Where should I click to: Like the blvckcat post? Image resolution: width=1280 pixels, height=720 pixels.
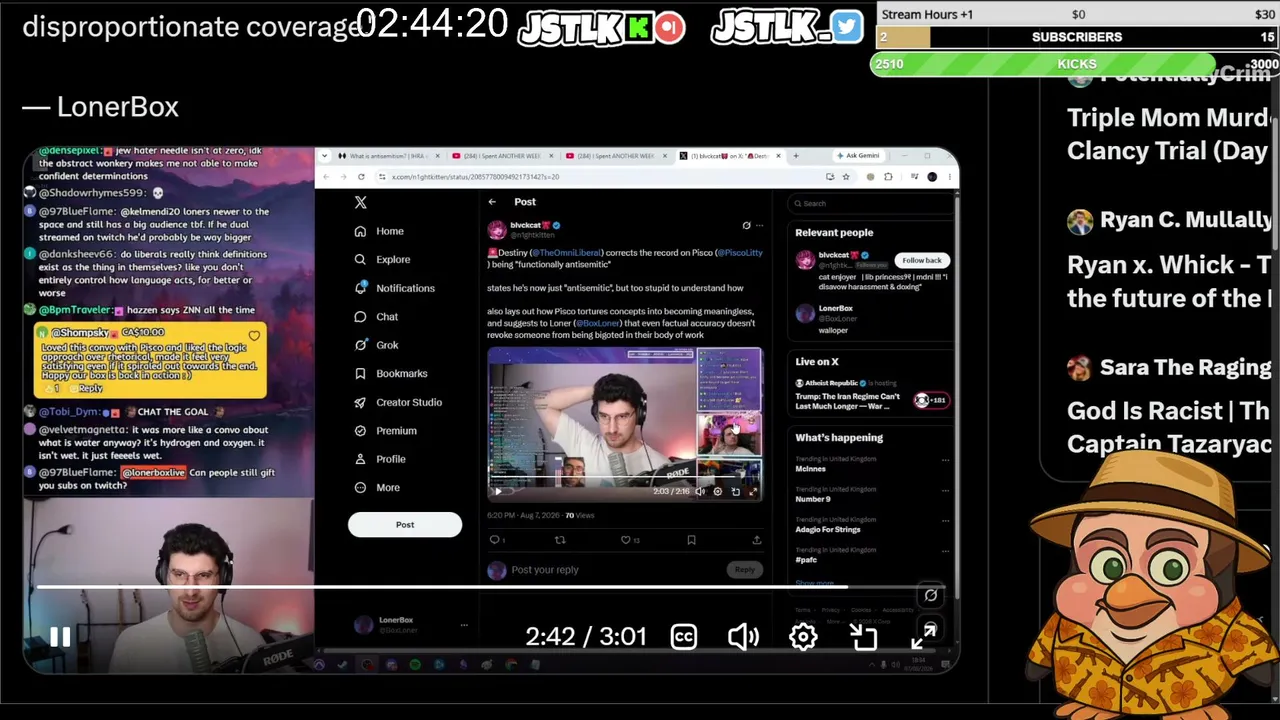(x=626, y=540)
